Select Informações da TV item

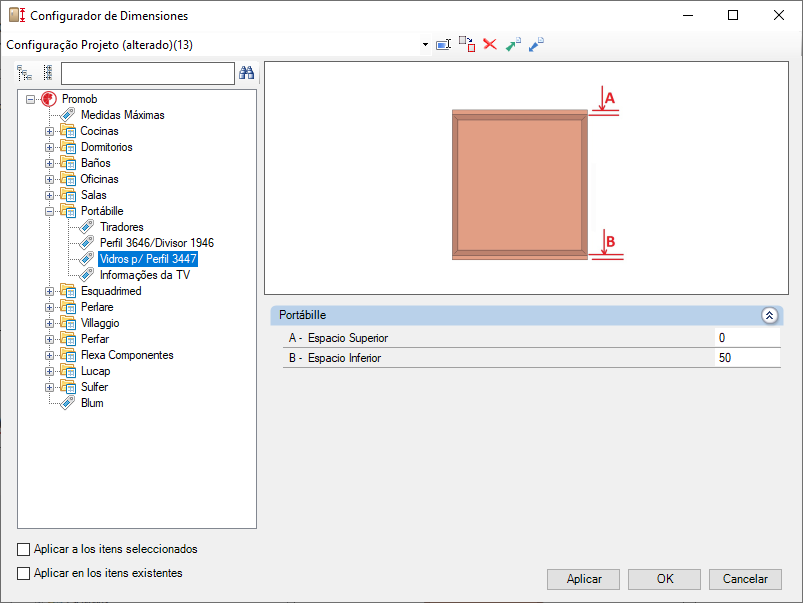145,275
